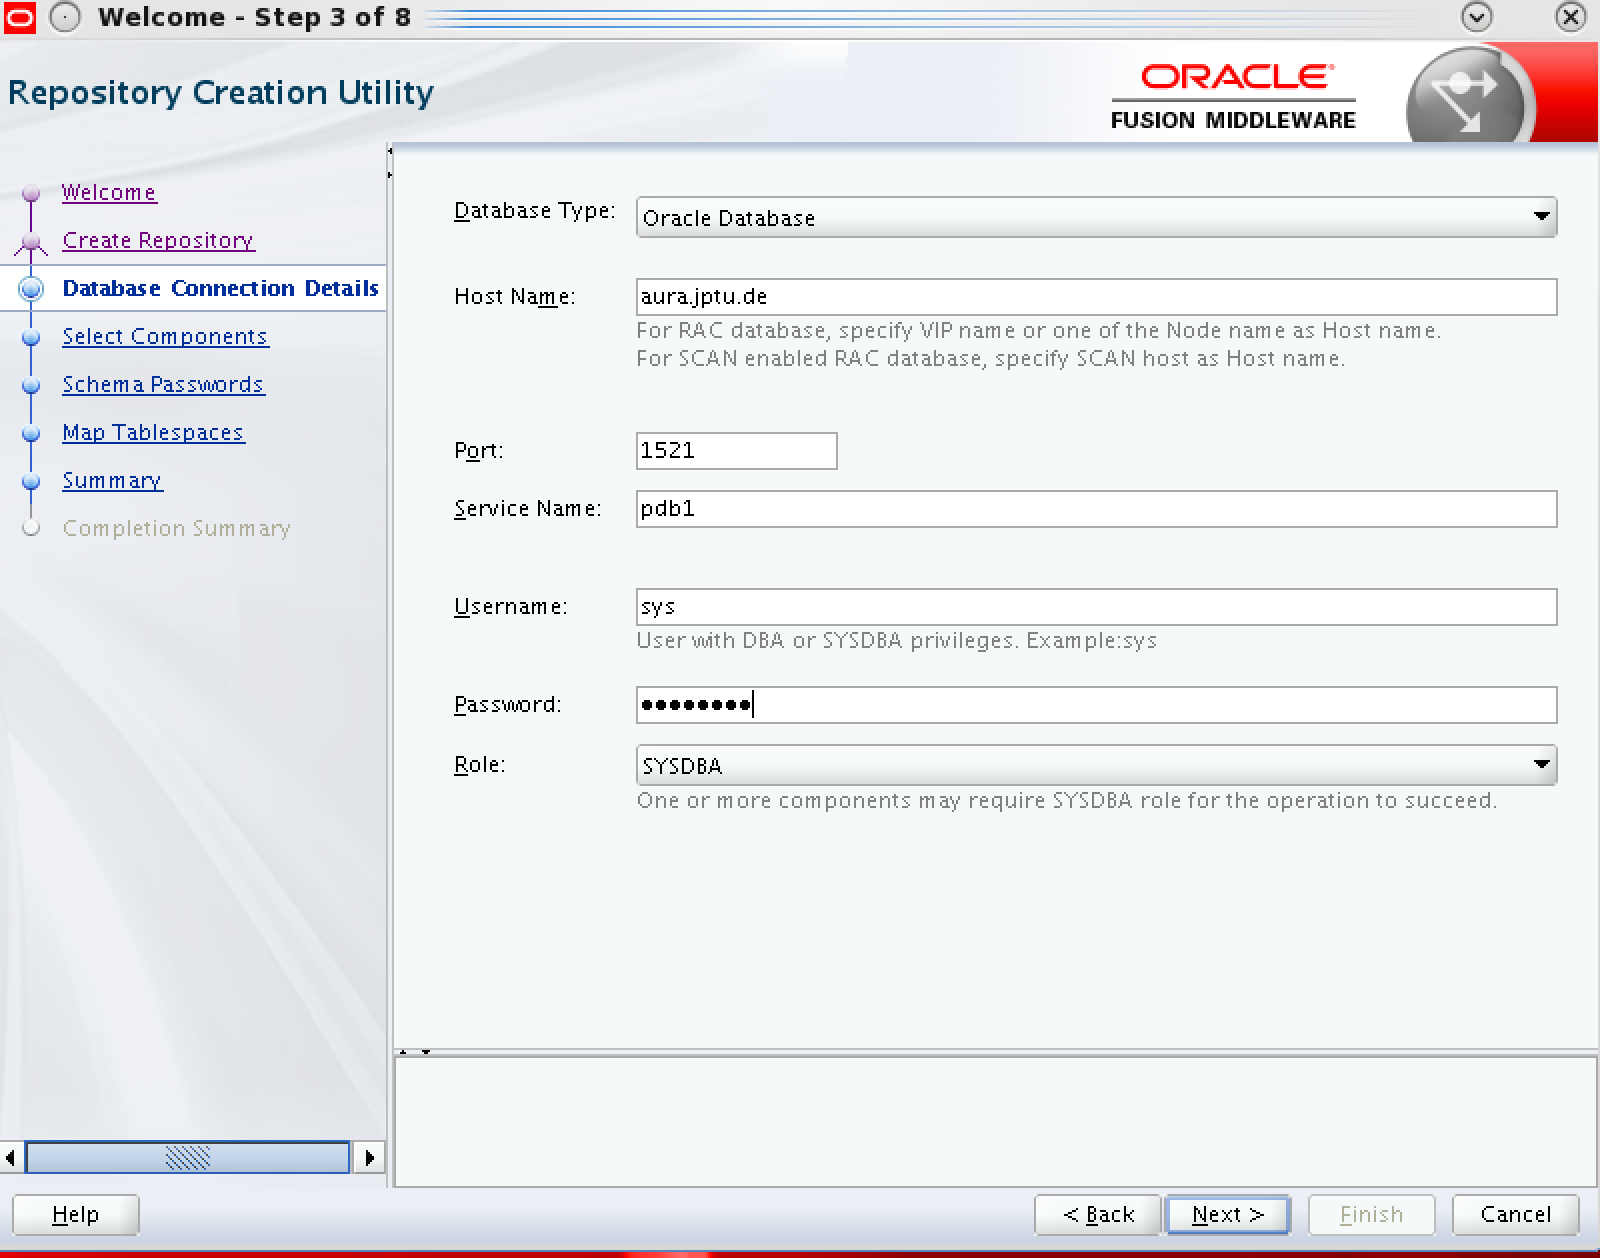
Task: Click the title bar minimize chevron icon
Action: pos(1476,18)
